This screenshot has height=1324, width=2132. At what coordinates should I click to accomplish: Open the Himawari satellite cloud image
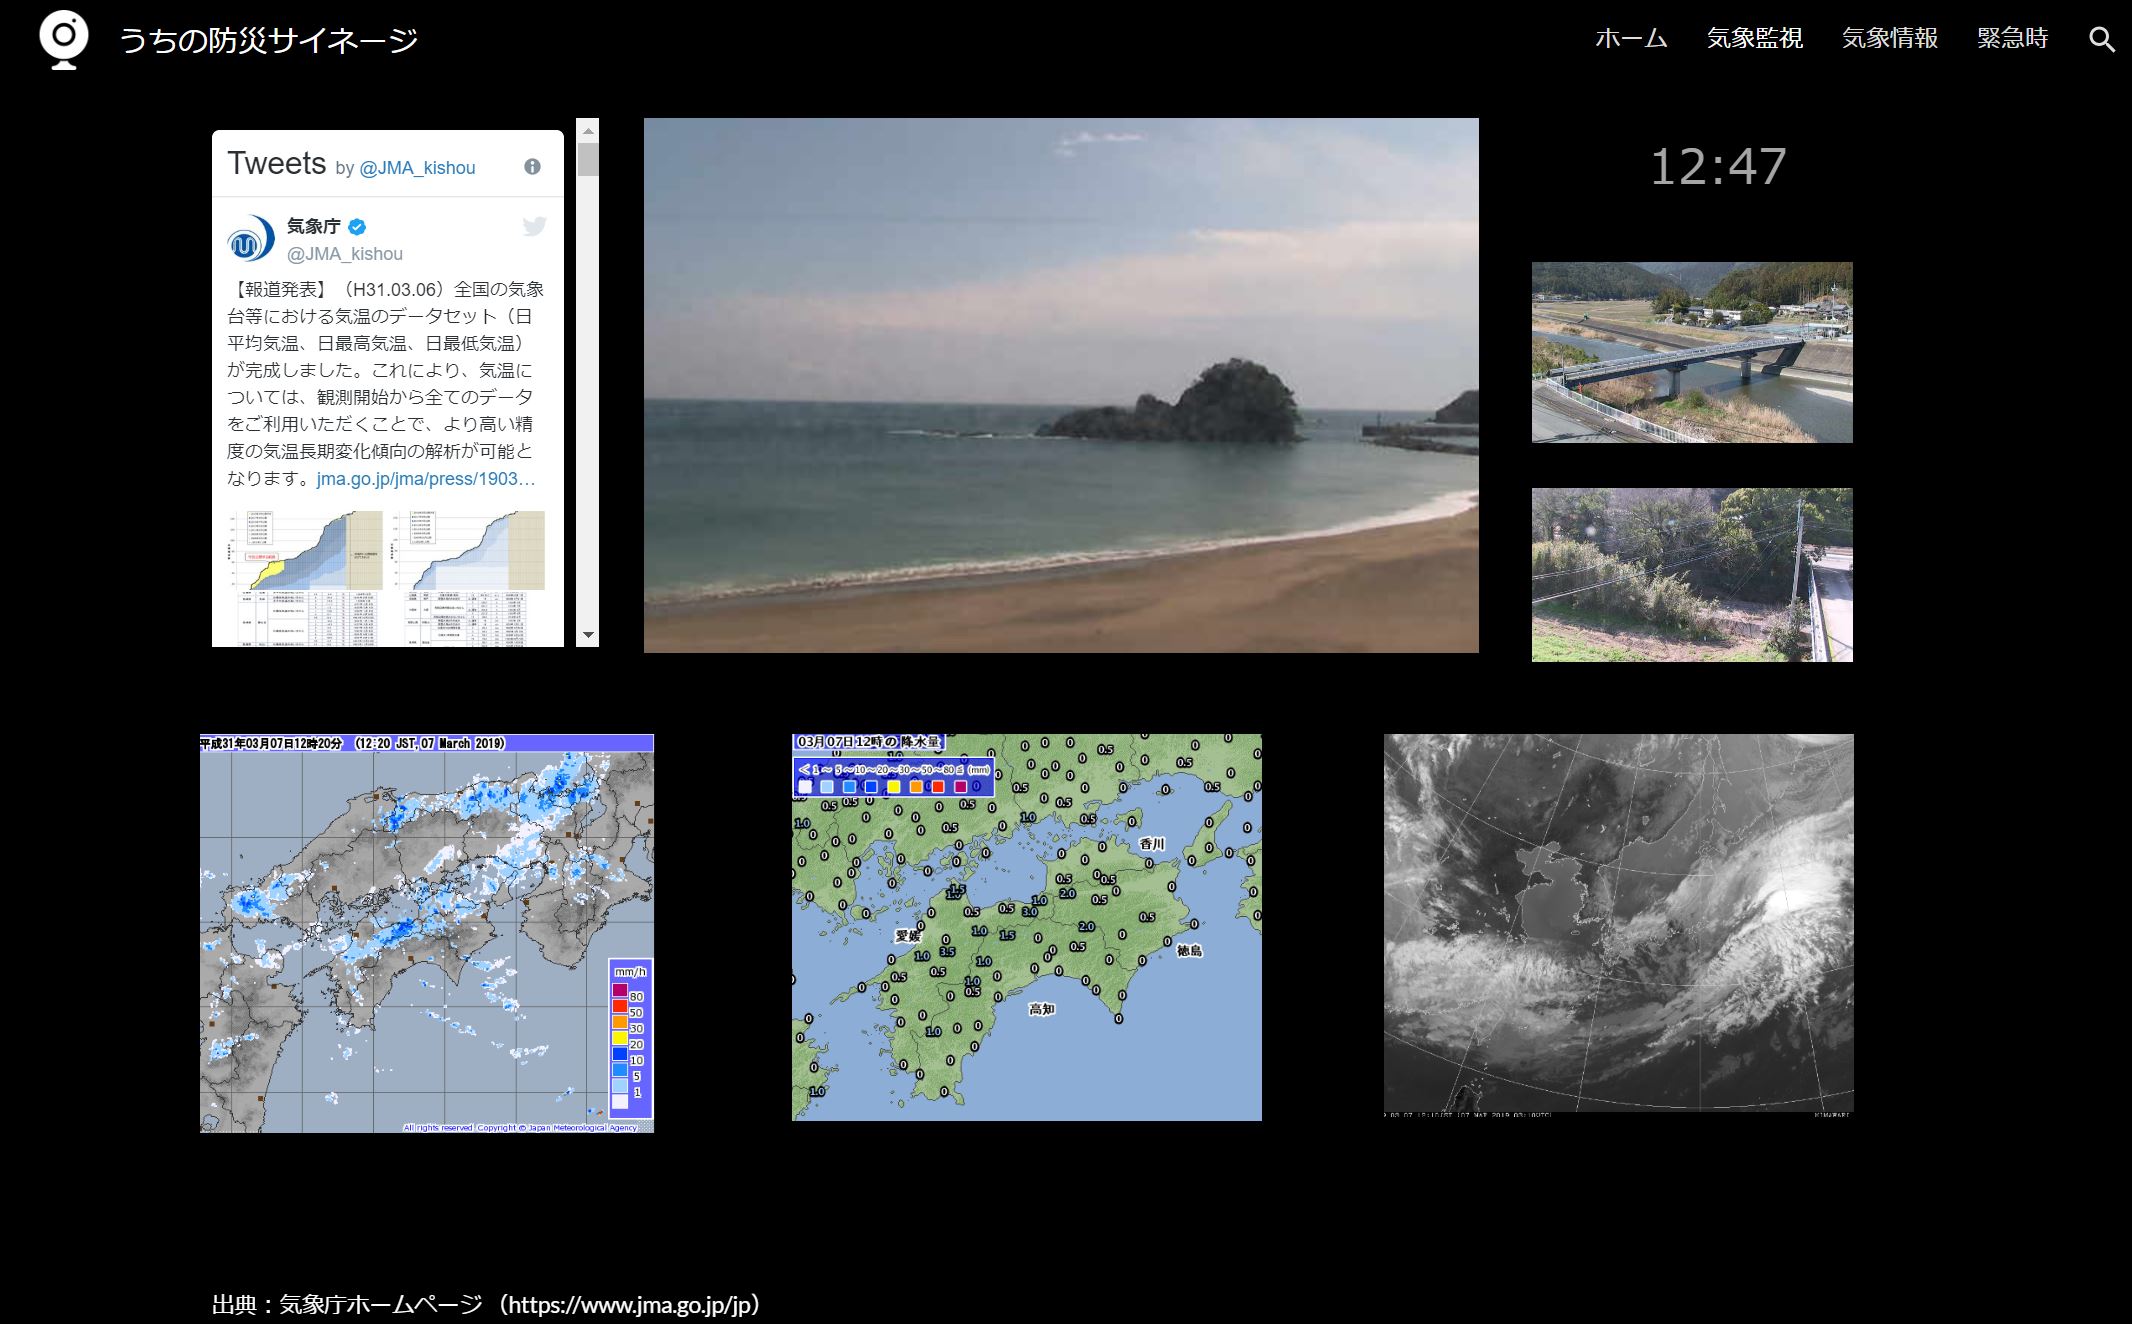coord(1618,925)
